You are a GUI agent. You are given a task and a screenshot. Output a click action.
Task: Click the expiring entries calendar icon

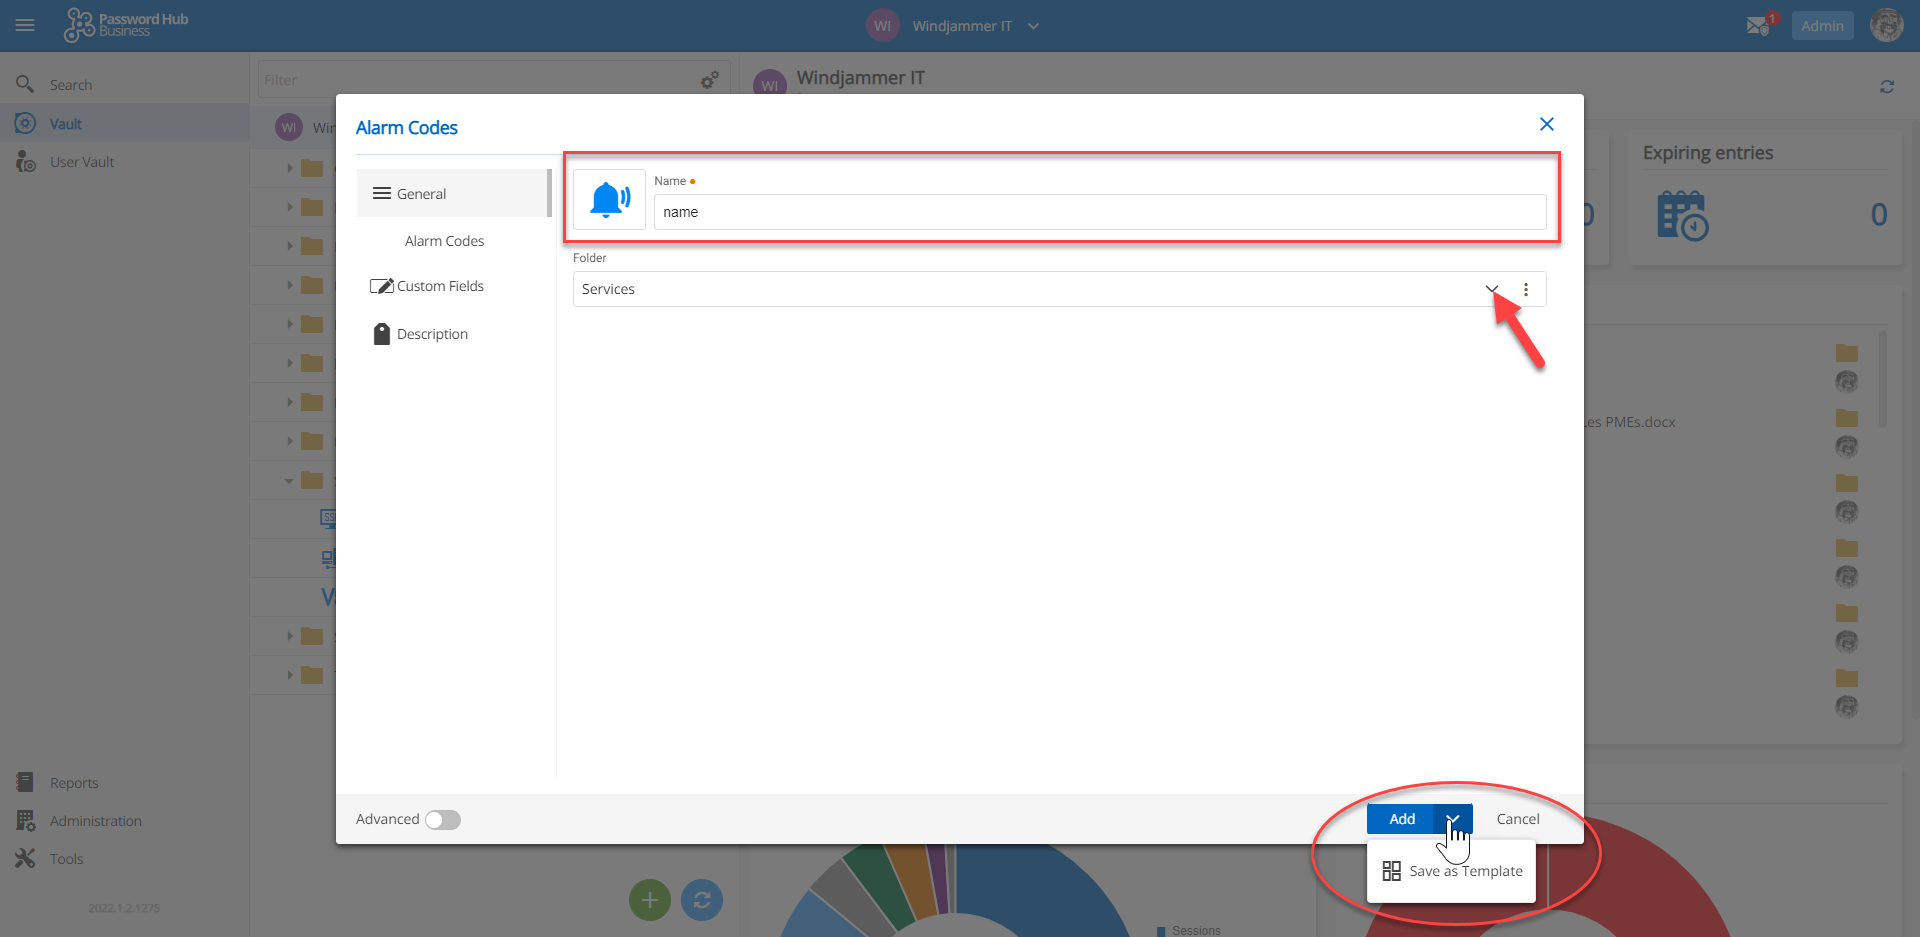[x=1682, y=215]
